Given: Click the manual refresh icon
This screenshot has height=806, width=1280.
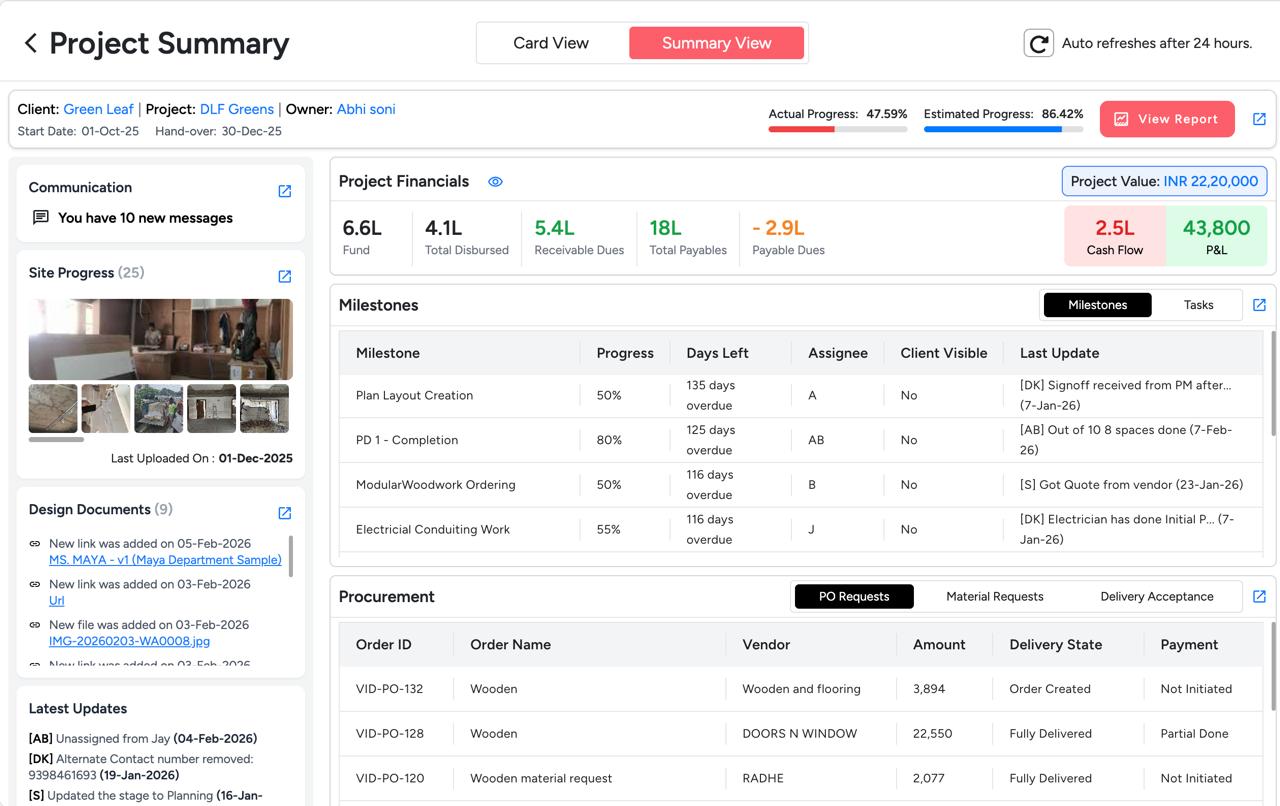Looking at the screenshot, I should tap(1038, 43).
